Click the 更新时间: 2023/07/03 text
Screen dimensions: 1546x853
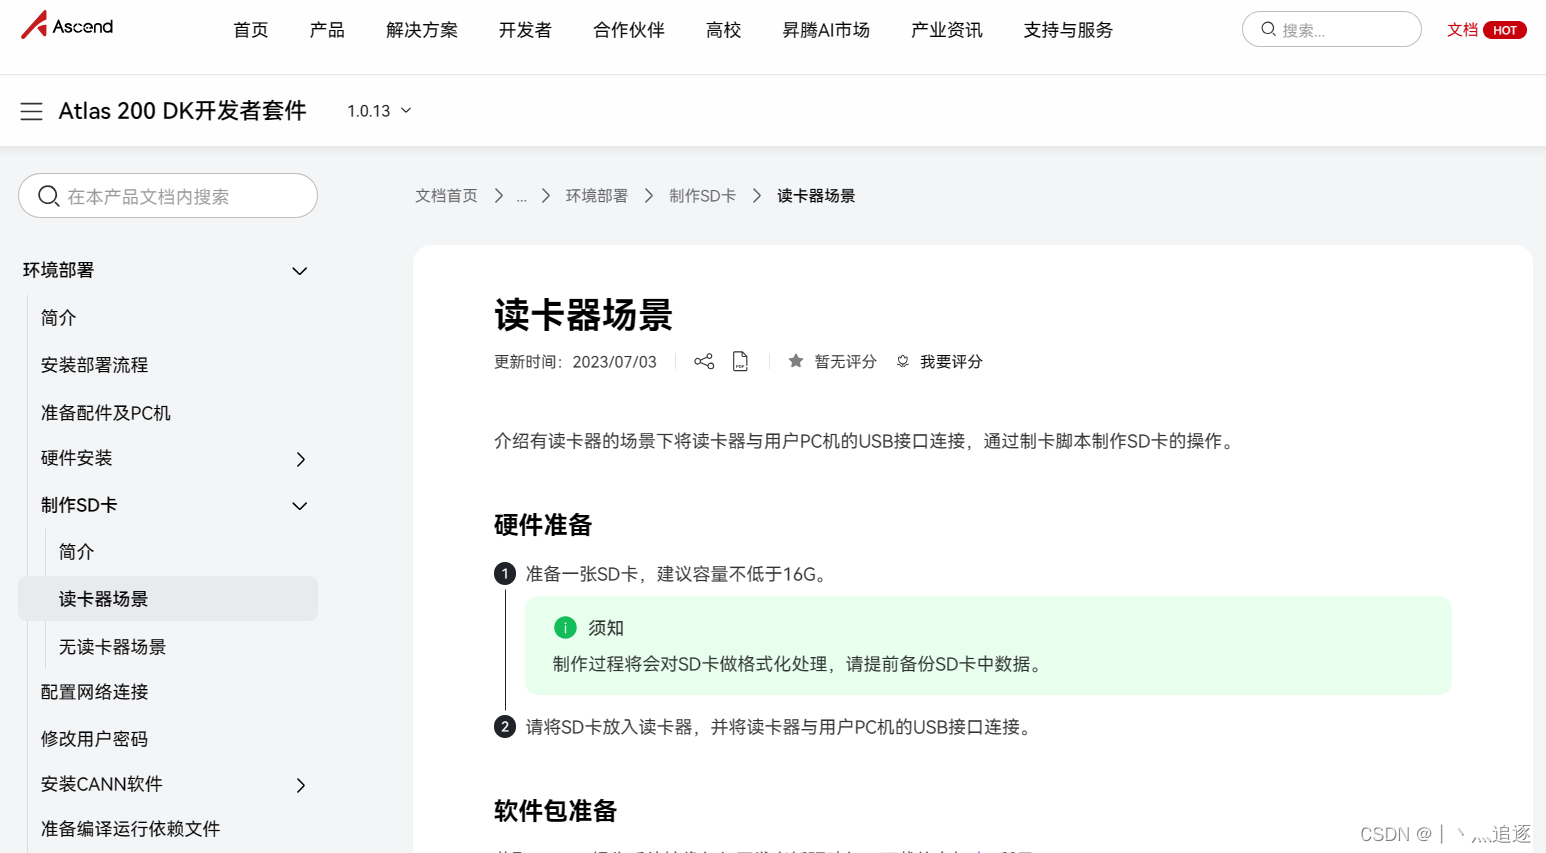(x=575, y=361)
